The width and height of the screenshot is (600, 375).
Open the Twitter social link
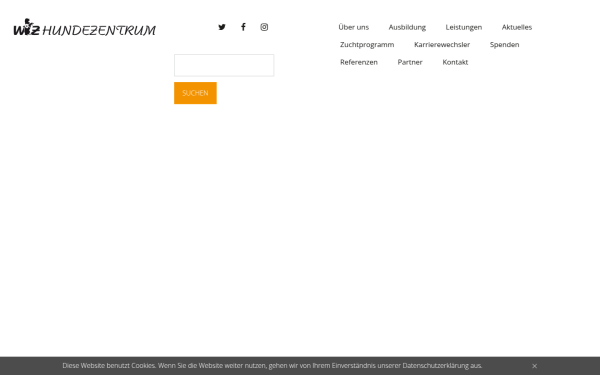click(x=222, y=27)
